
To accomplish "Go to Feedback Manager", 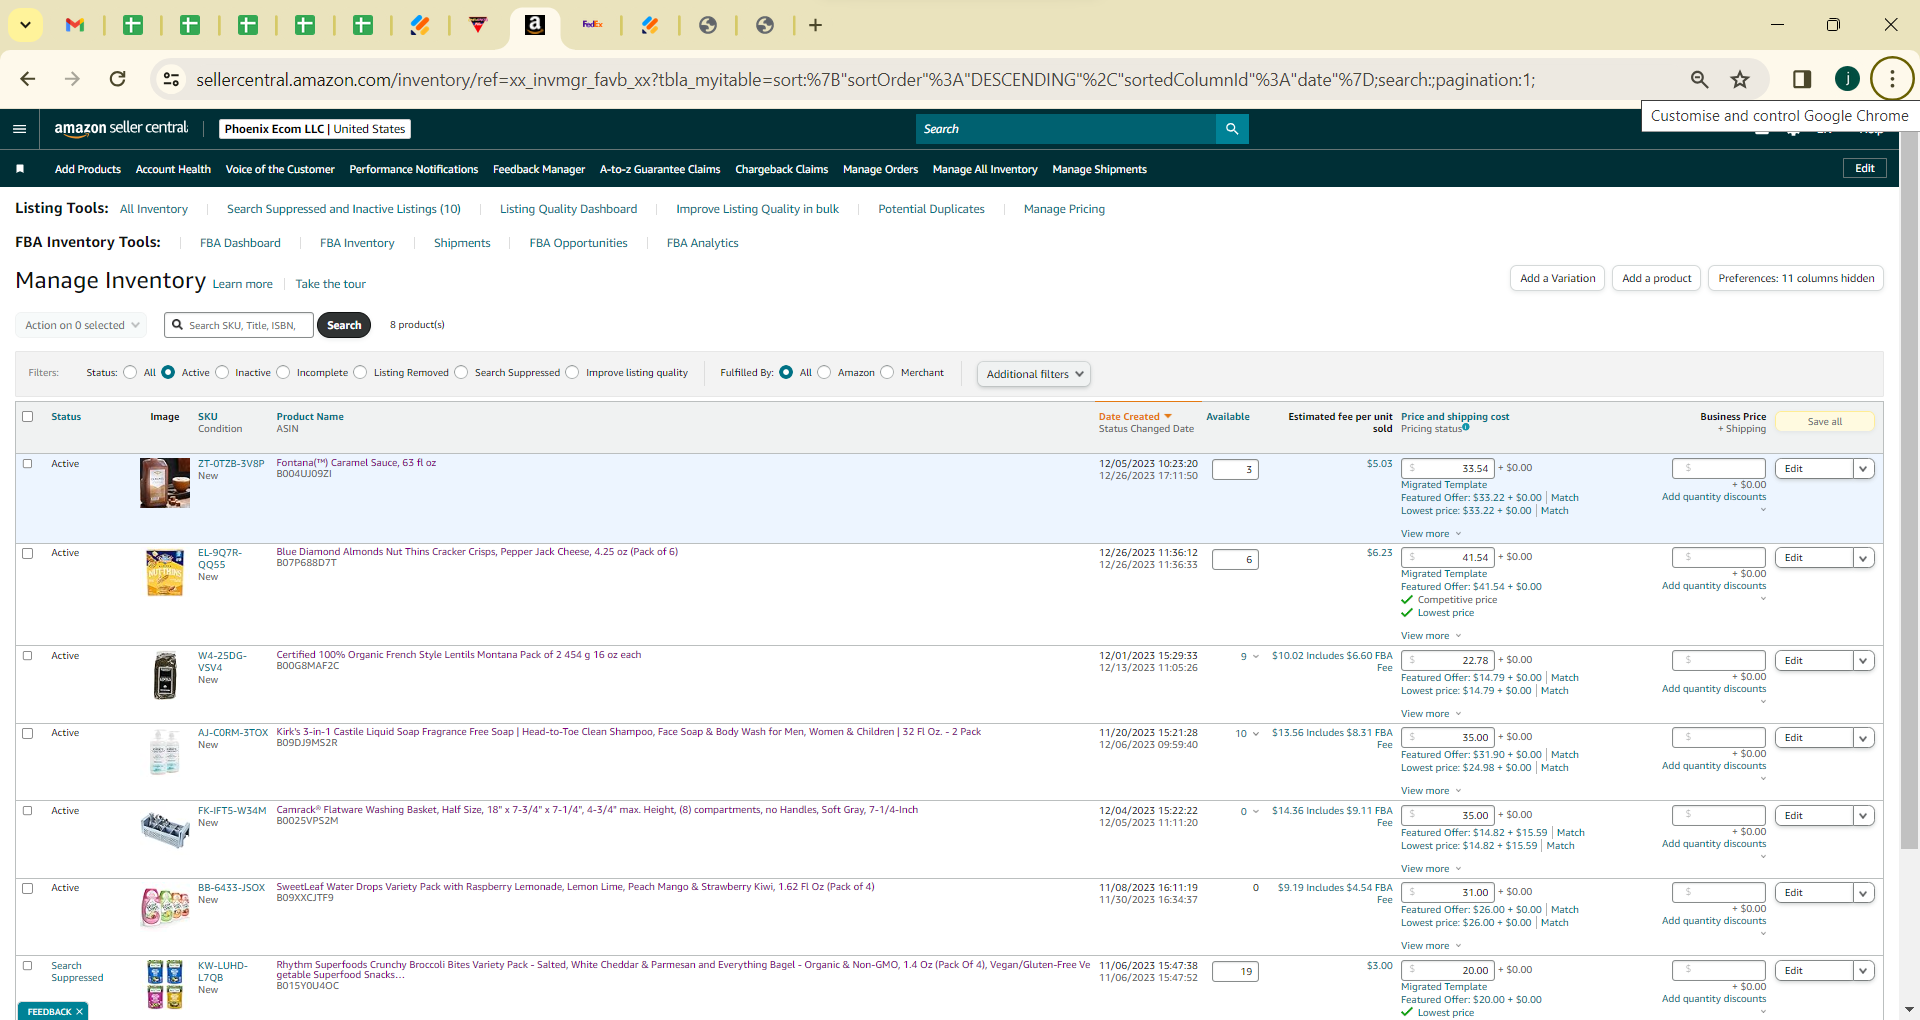I will [539, 169].
